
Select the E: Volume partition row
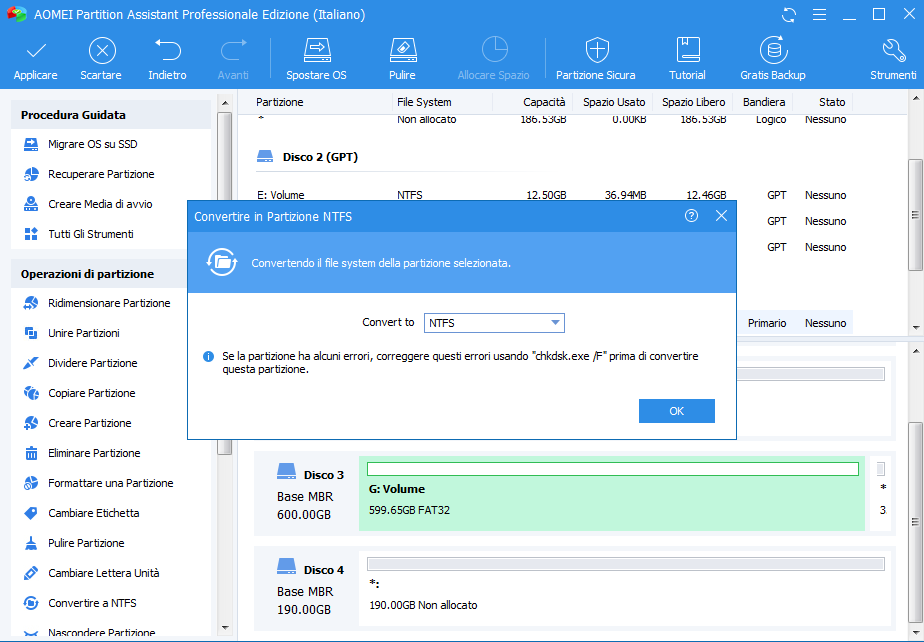pos(552,195)
